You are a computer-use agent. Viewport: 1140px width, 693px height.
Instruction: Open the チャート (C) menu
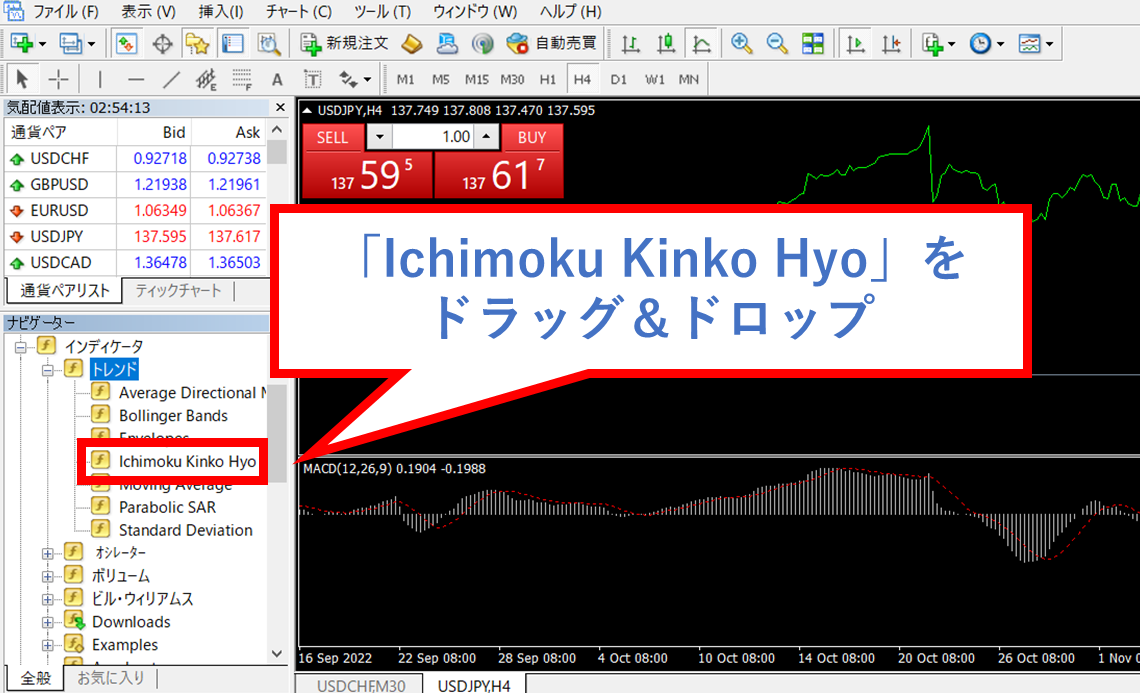click(x=299, y=12)
